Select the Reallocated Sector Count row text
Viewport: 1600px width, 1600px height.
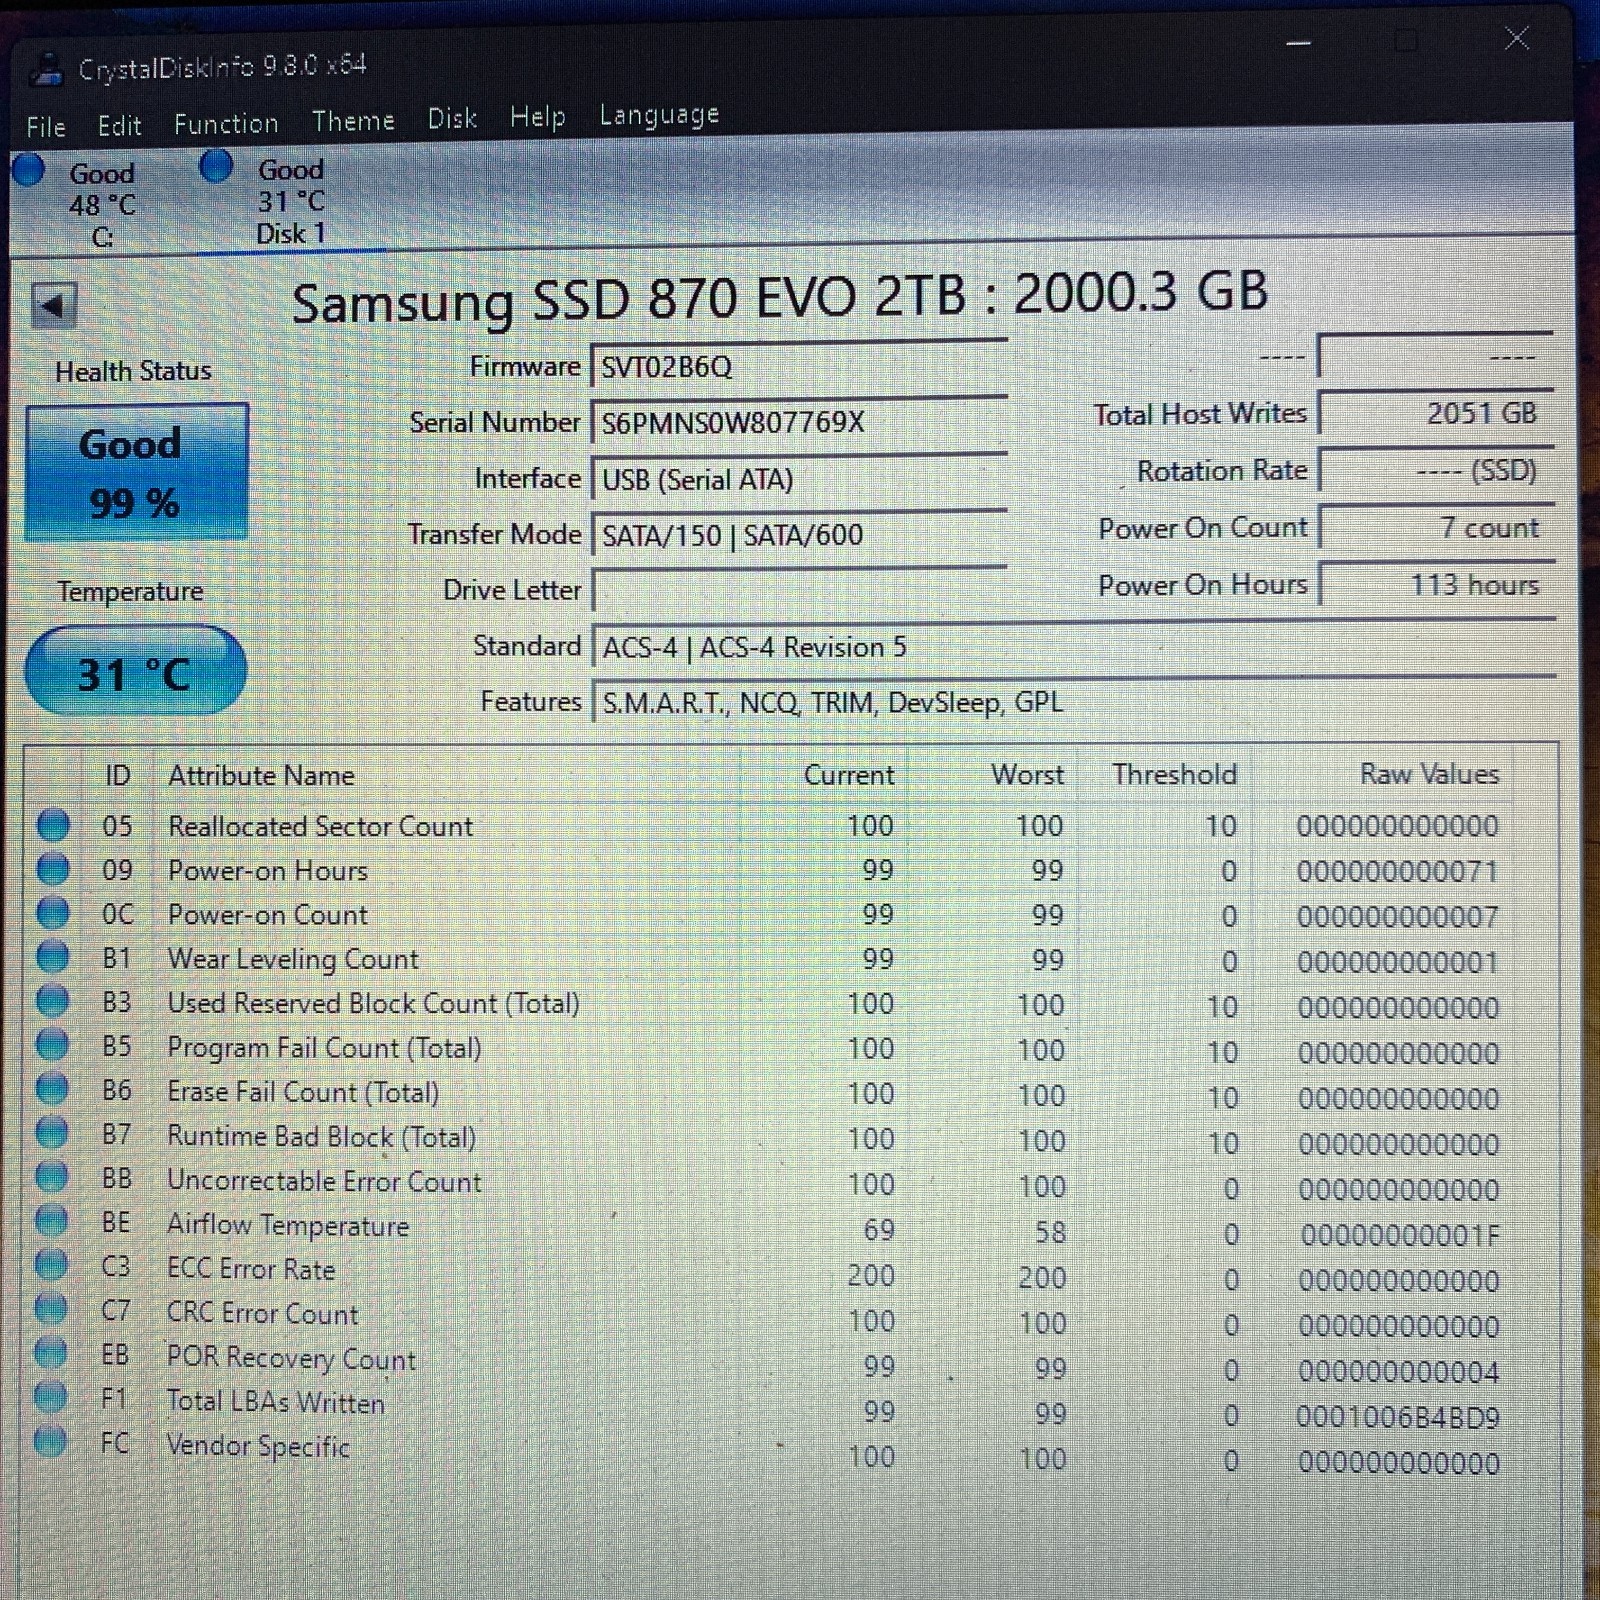320,826
